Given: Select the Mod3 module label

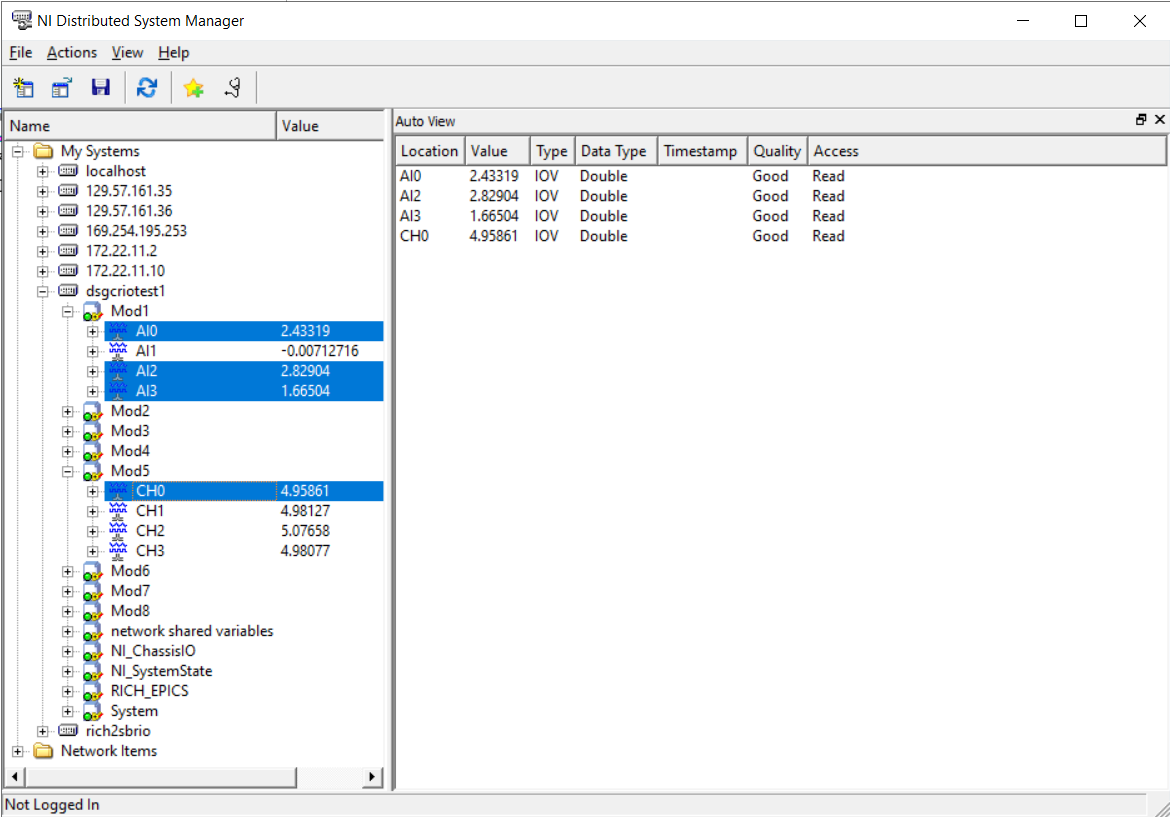Looking at the screenshot, I should tap(130, 431).
